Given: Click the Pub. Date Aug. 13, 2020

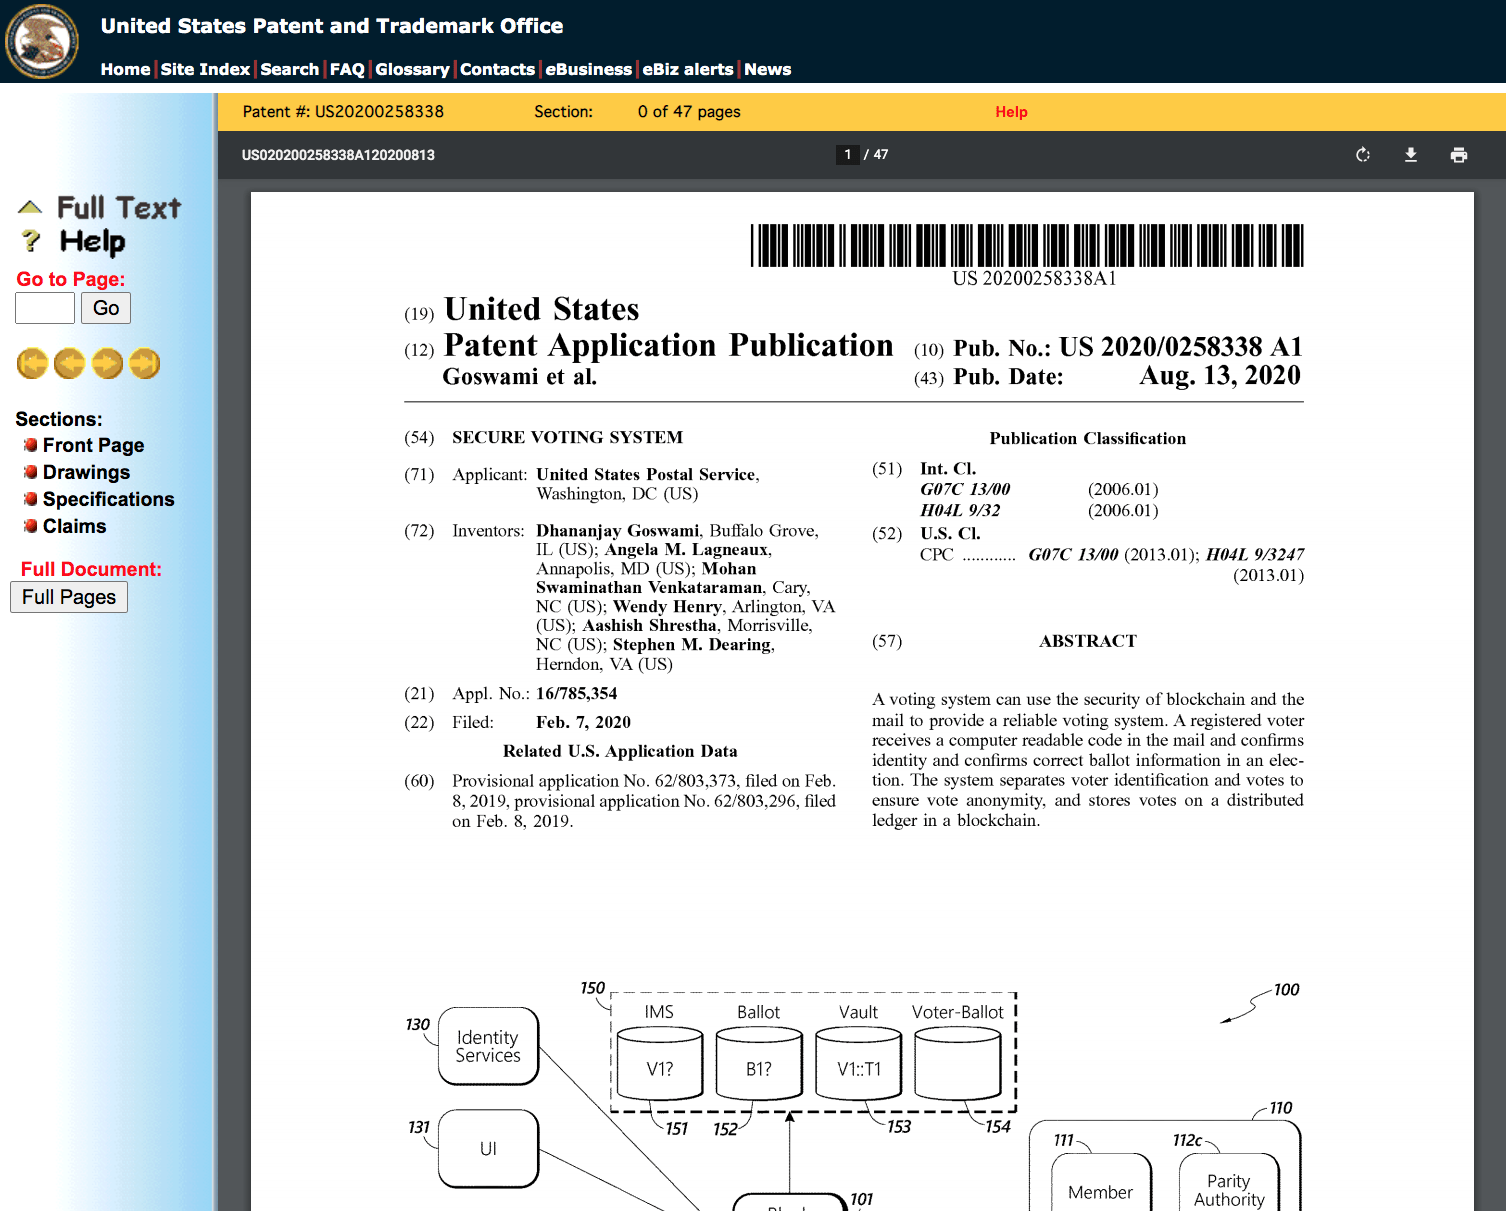Looking at the screenshot, I should tap(1127, 376).
